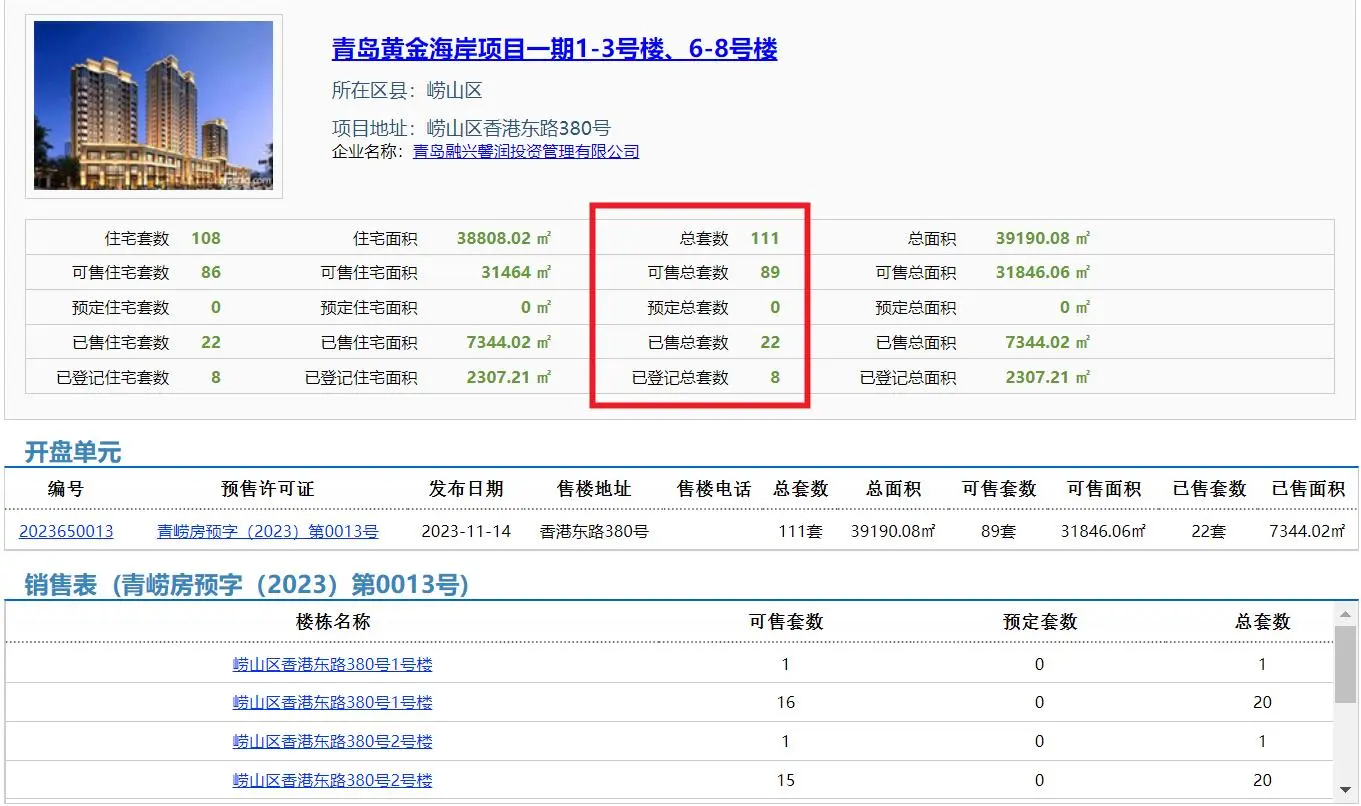This screenshot has width=1361, height=806.
Task: Click the 可售面积 column header
Action: click(x=1104, y=489)
